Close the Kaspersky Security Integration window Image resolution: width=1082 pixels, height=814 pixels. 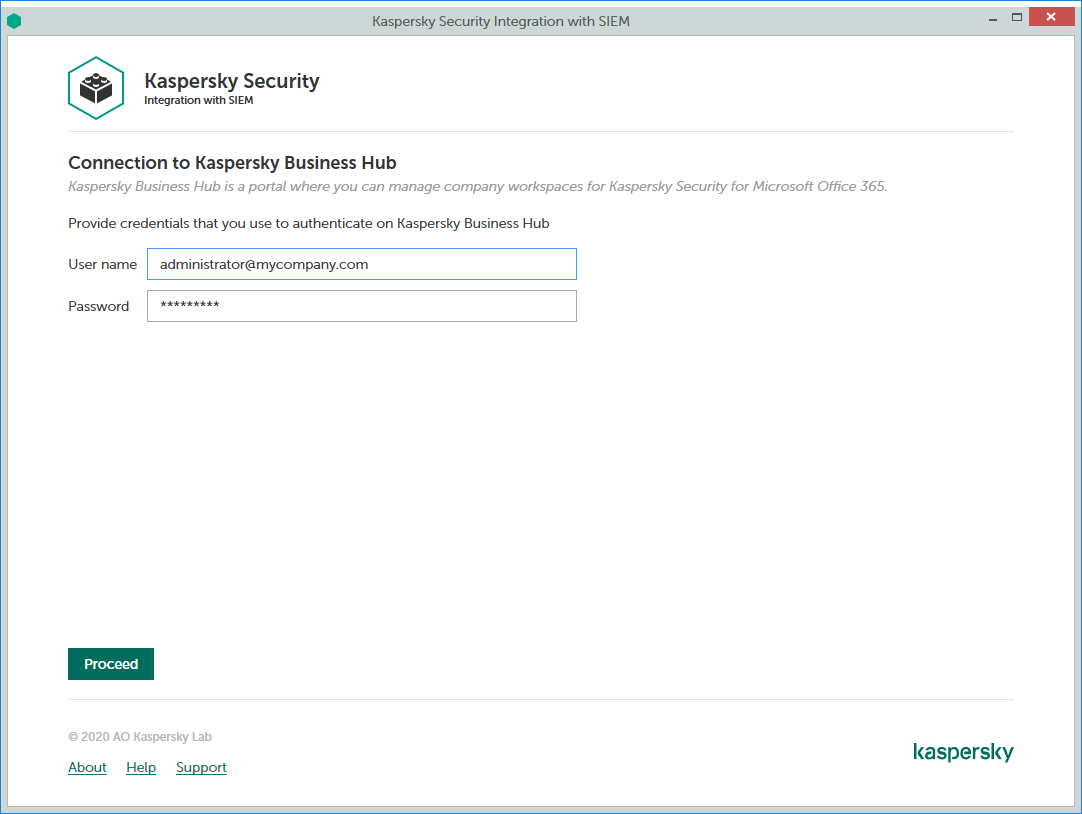coord(1050,17)
